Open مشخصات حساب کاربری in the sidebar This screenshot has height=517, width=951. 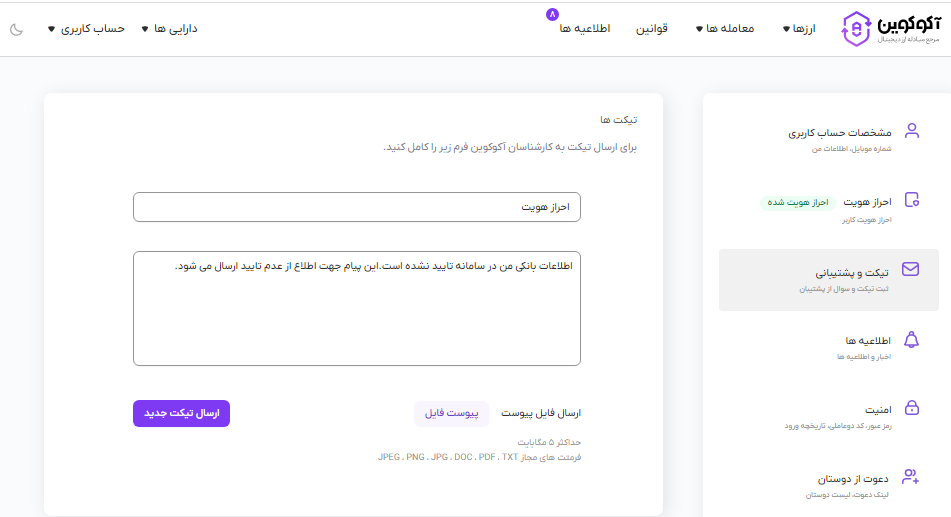click(840, 132)
